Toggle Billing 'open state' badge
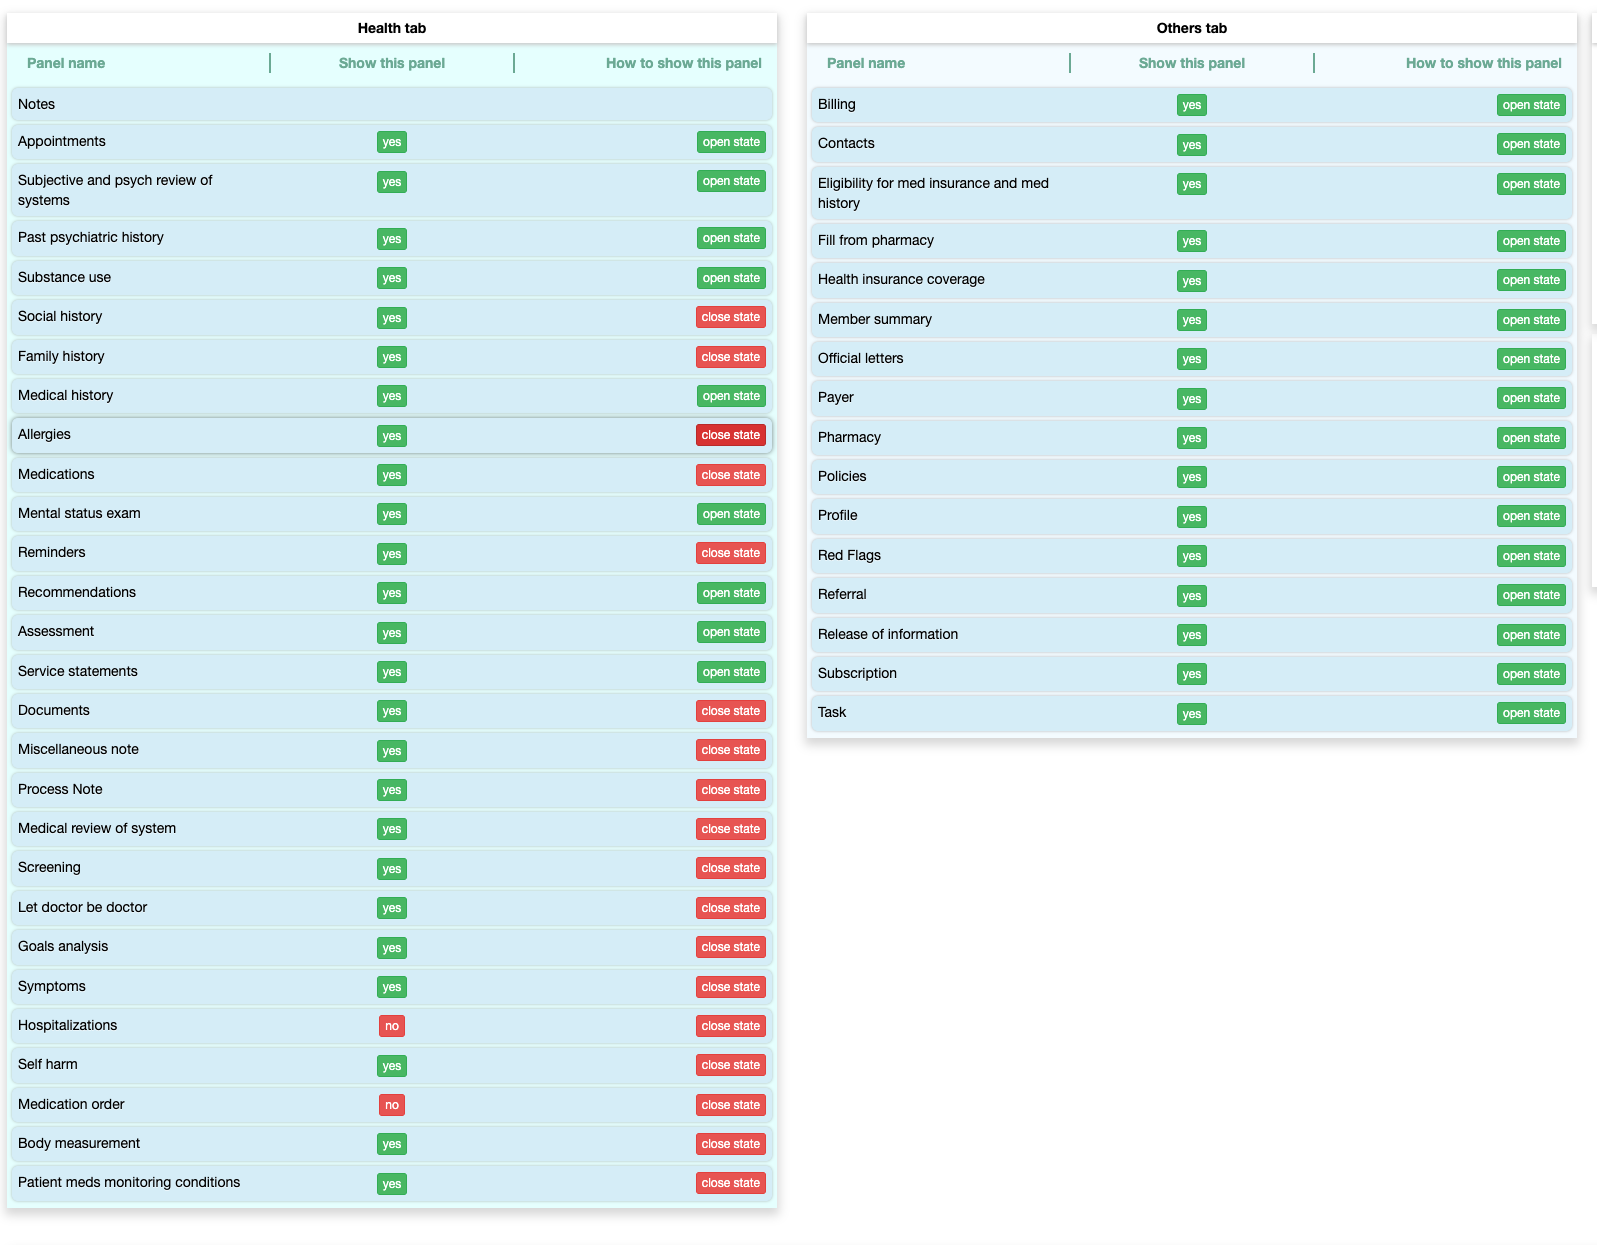This screenshot has height=1245, width=1597. coord(1531,105)
